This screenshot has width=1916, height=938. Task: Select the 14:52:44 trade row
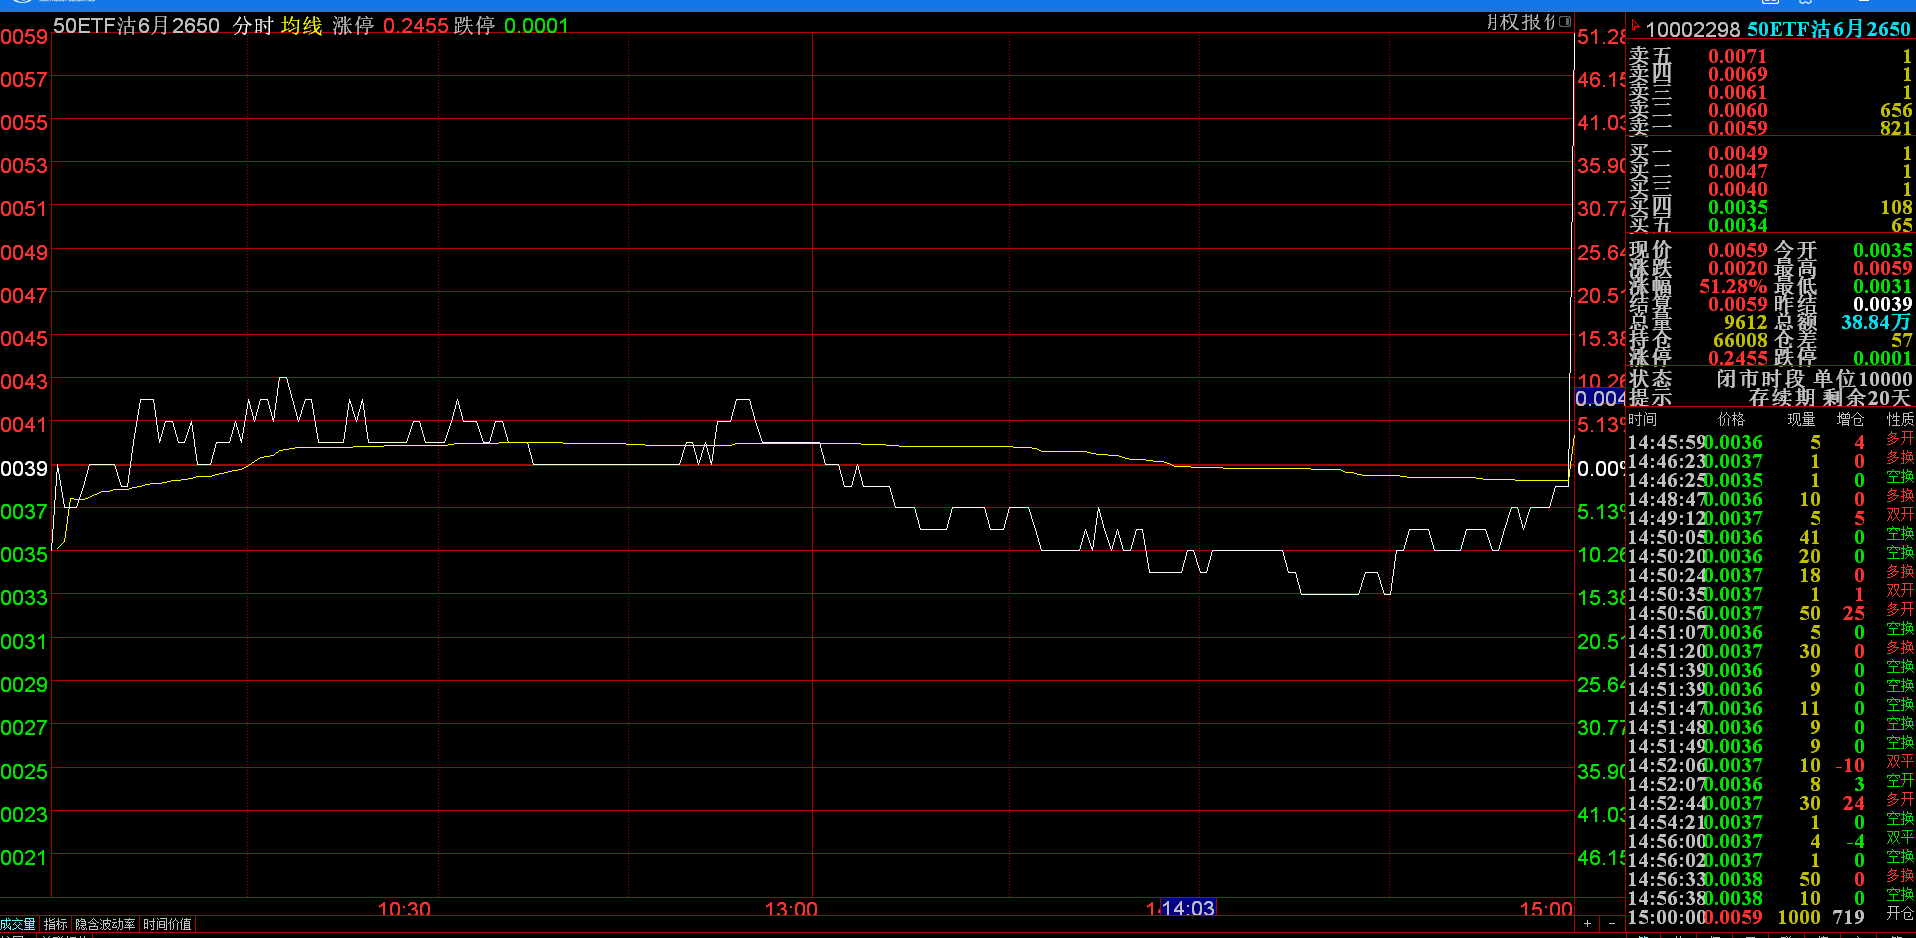[x=1771, y=803]
